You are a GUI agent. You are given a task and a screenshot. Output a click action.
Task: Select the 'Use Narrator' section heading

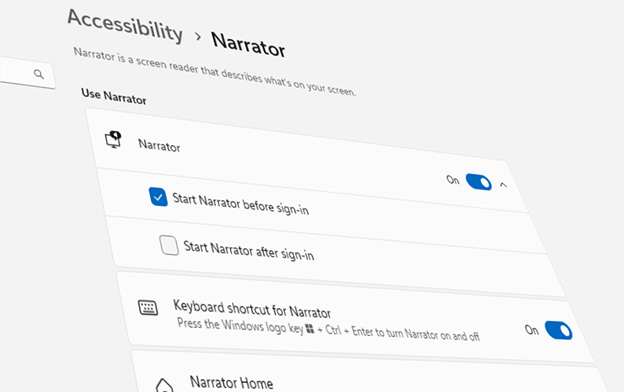[x=114, y=96]
